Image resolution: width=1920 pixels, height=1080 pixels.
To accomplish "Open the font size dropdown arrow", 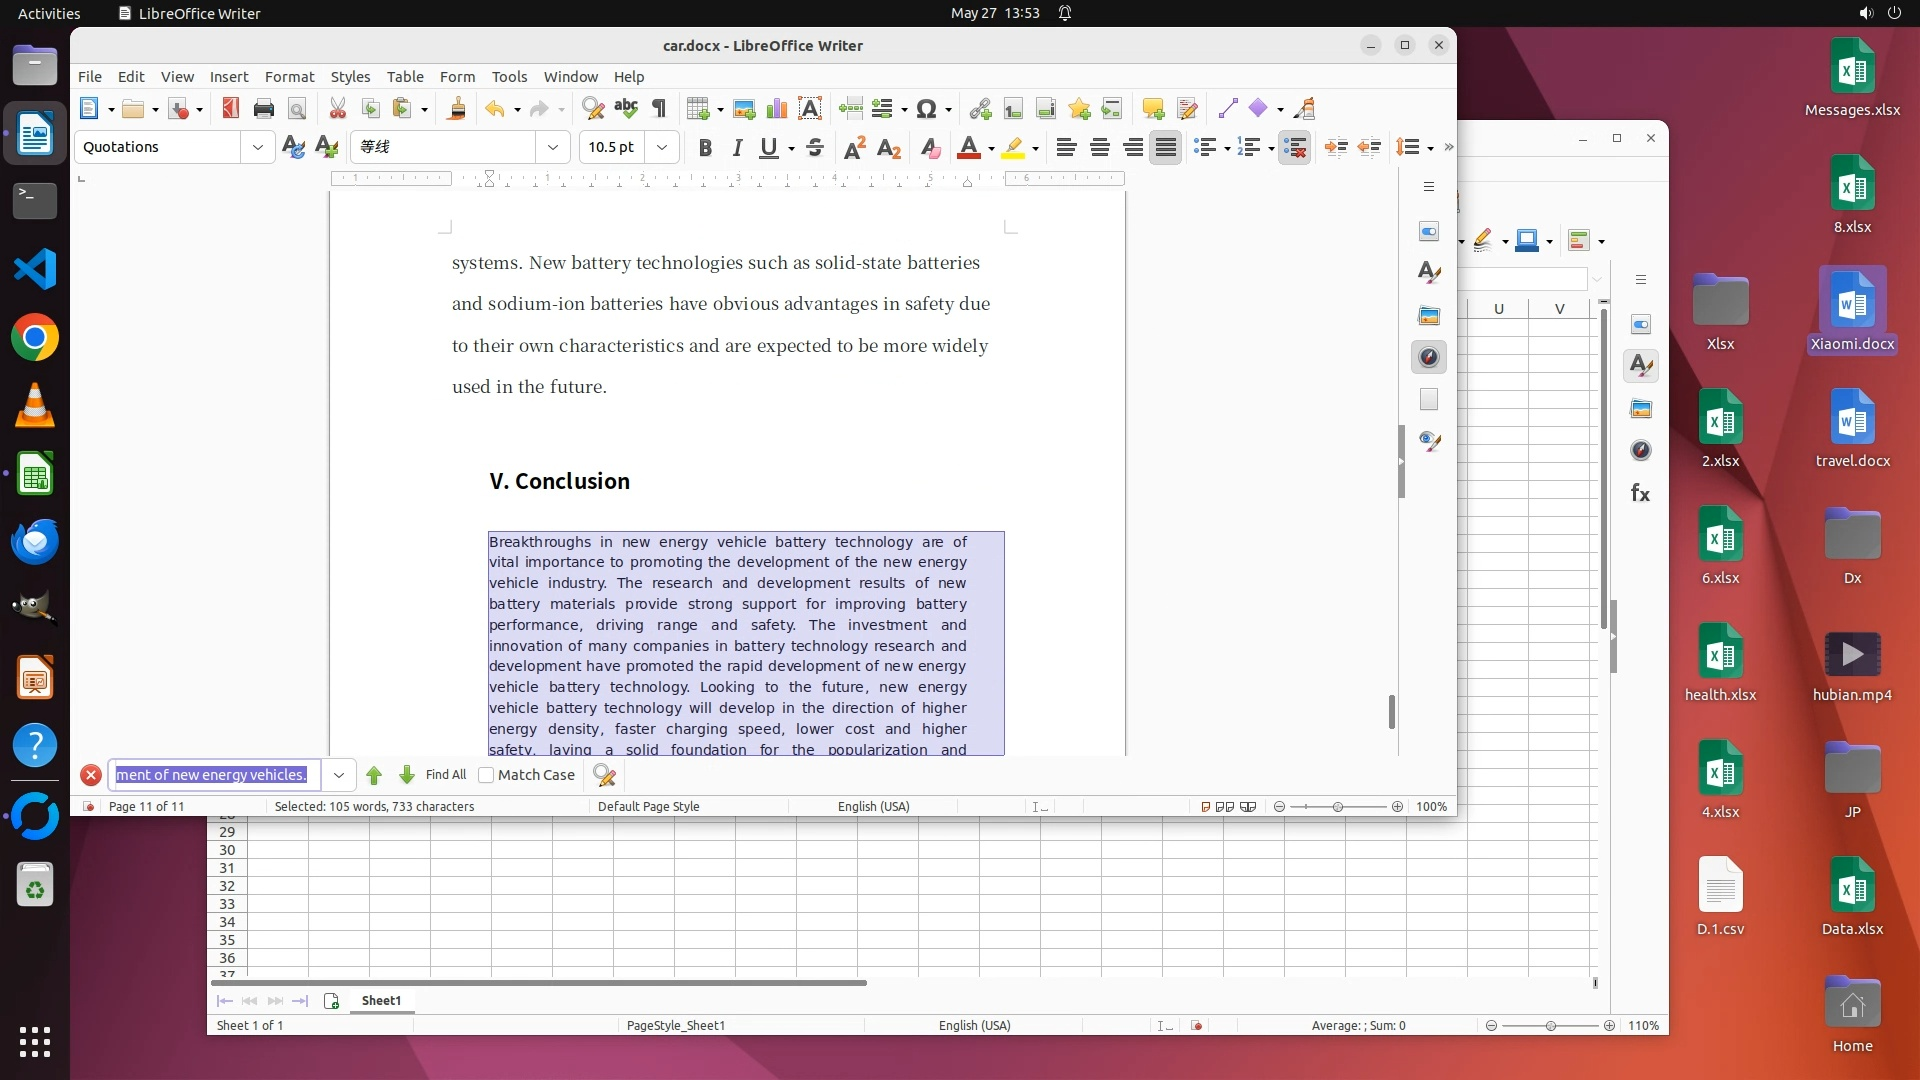I will click(x=662, y=148).
